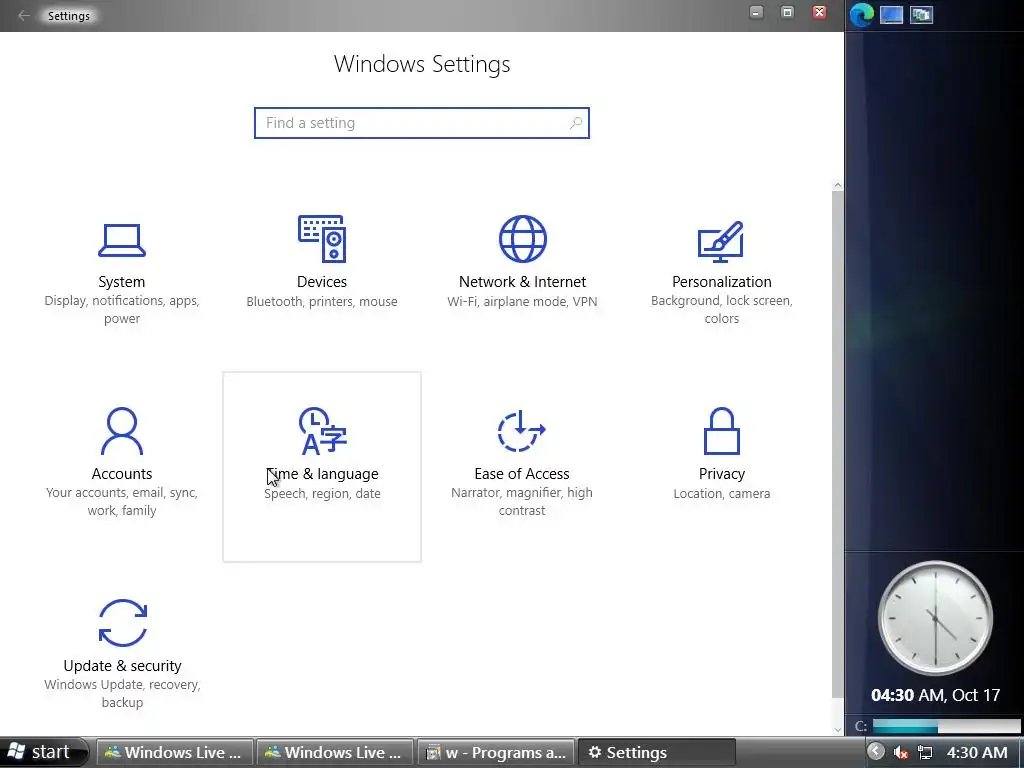Click 'Narrator, magnifier, high contrast' text
Image resolution: width=1024 pixels, height=768 pixels.
coord(522,502)
